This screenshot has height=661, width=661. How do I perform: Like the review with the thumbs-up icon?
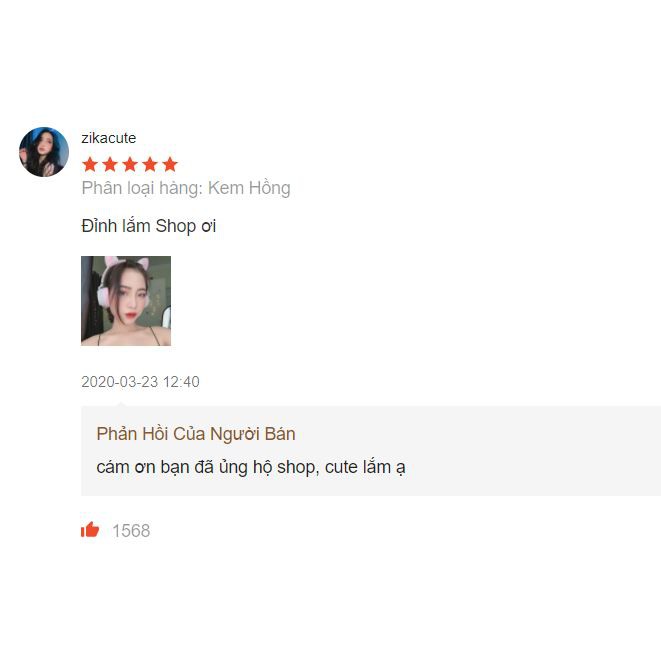90,529
